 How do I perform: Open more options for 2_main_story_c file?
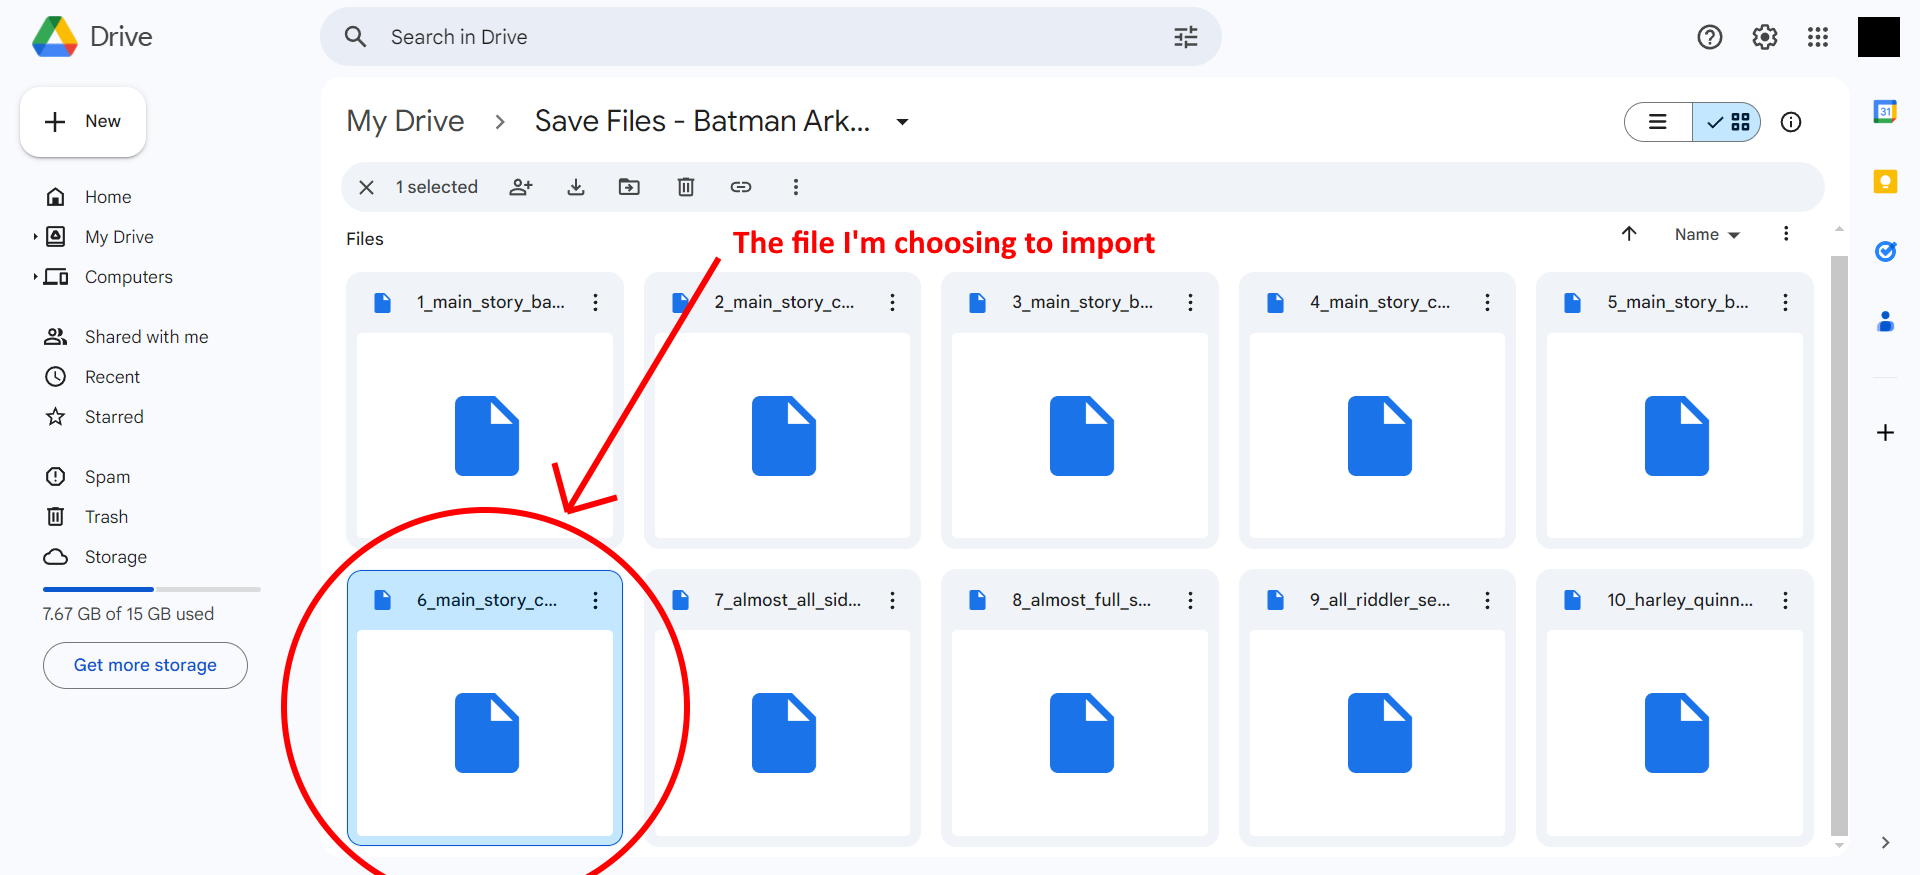(x=892, y=302)
